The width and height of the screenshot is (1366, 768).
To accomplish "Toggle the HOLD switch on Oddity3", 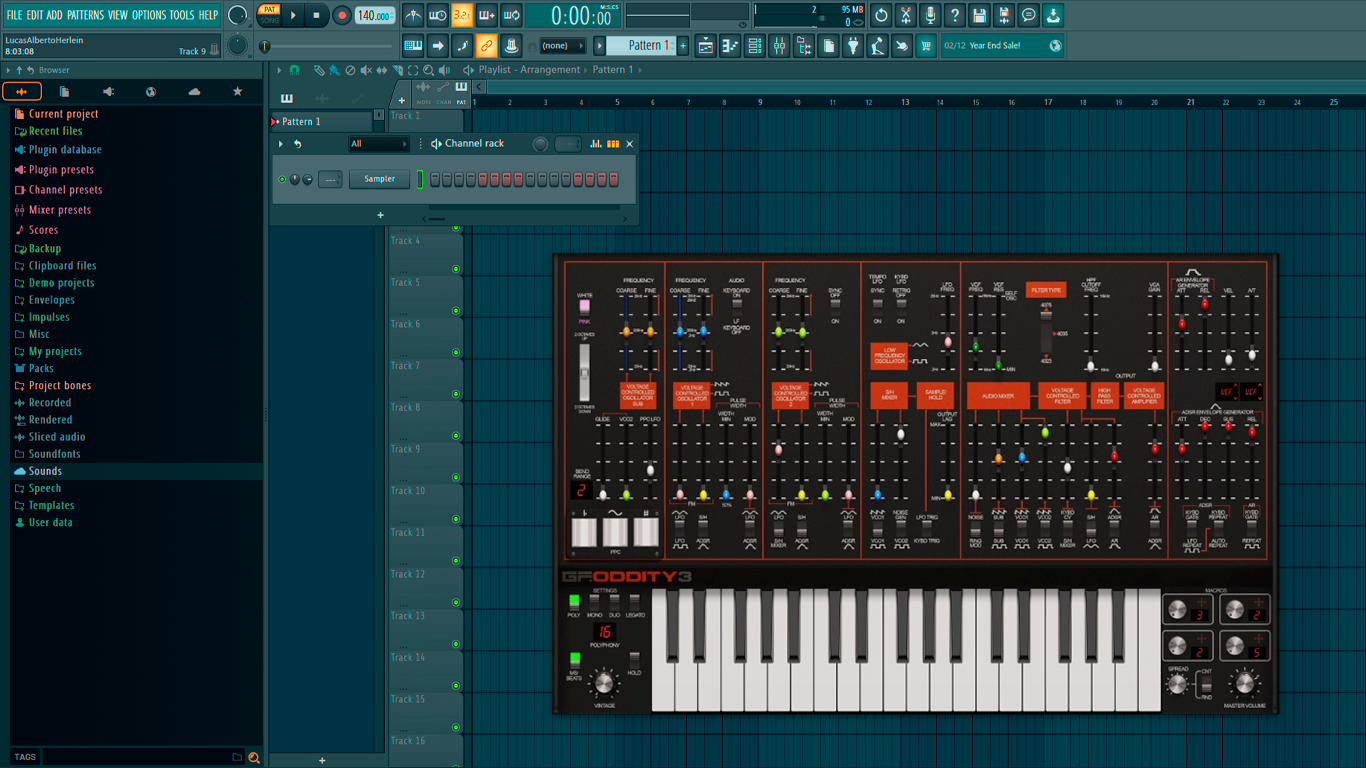I will pos(634,661).
